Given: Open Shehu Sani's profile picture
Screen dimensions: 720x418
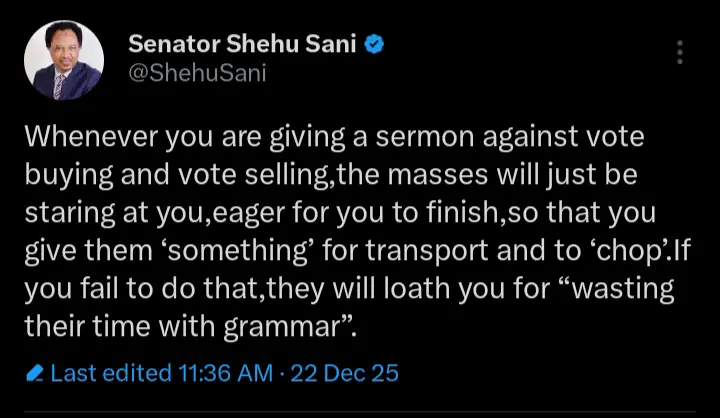Looking at the screenshot, I should (x=63, y=60).
